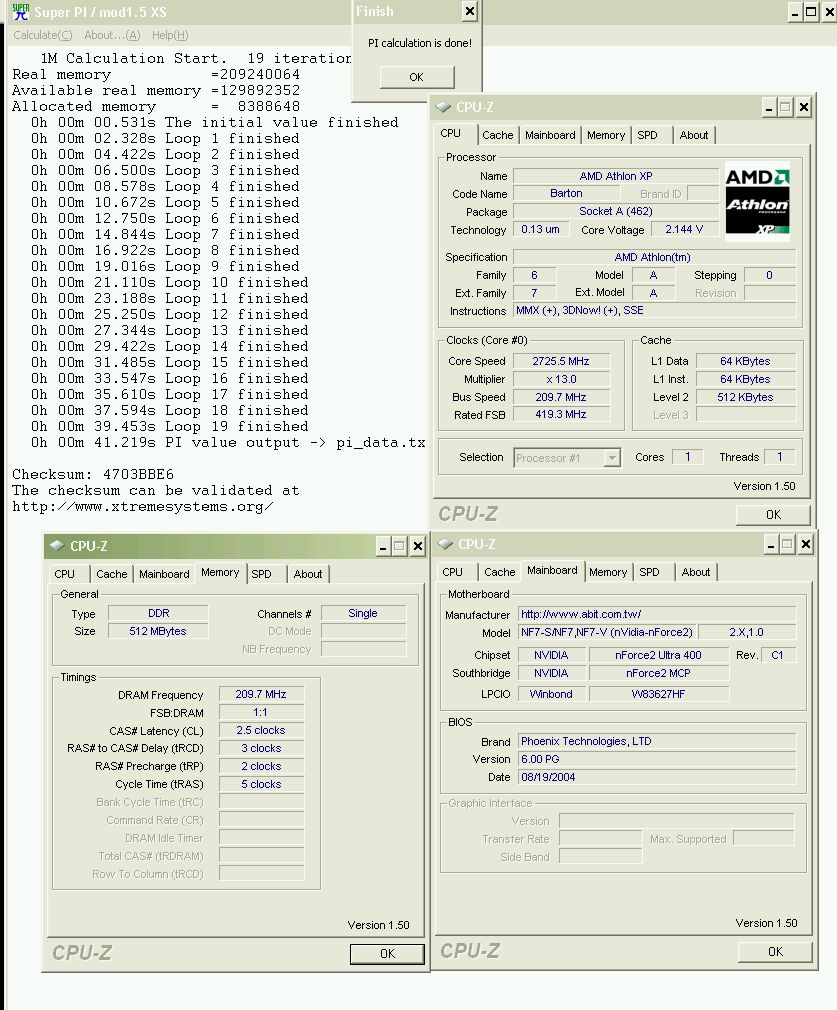Open the Help menu in Super PI
This screenshot has width=837, height=1010.
(170, 35)
